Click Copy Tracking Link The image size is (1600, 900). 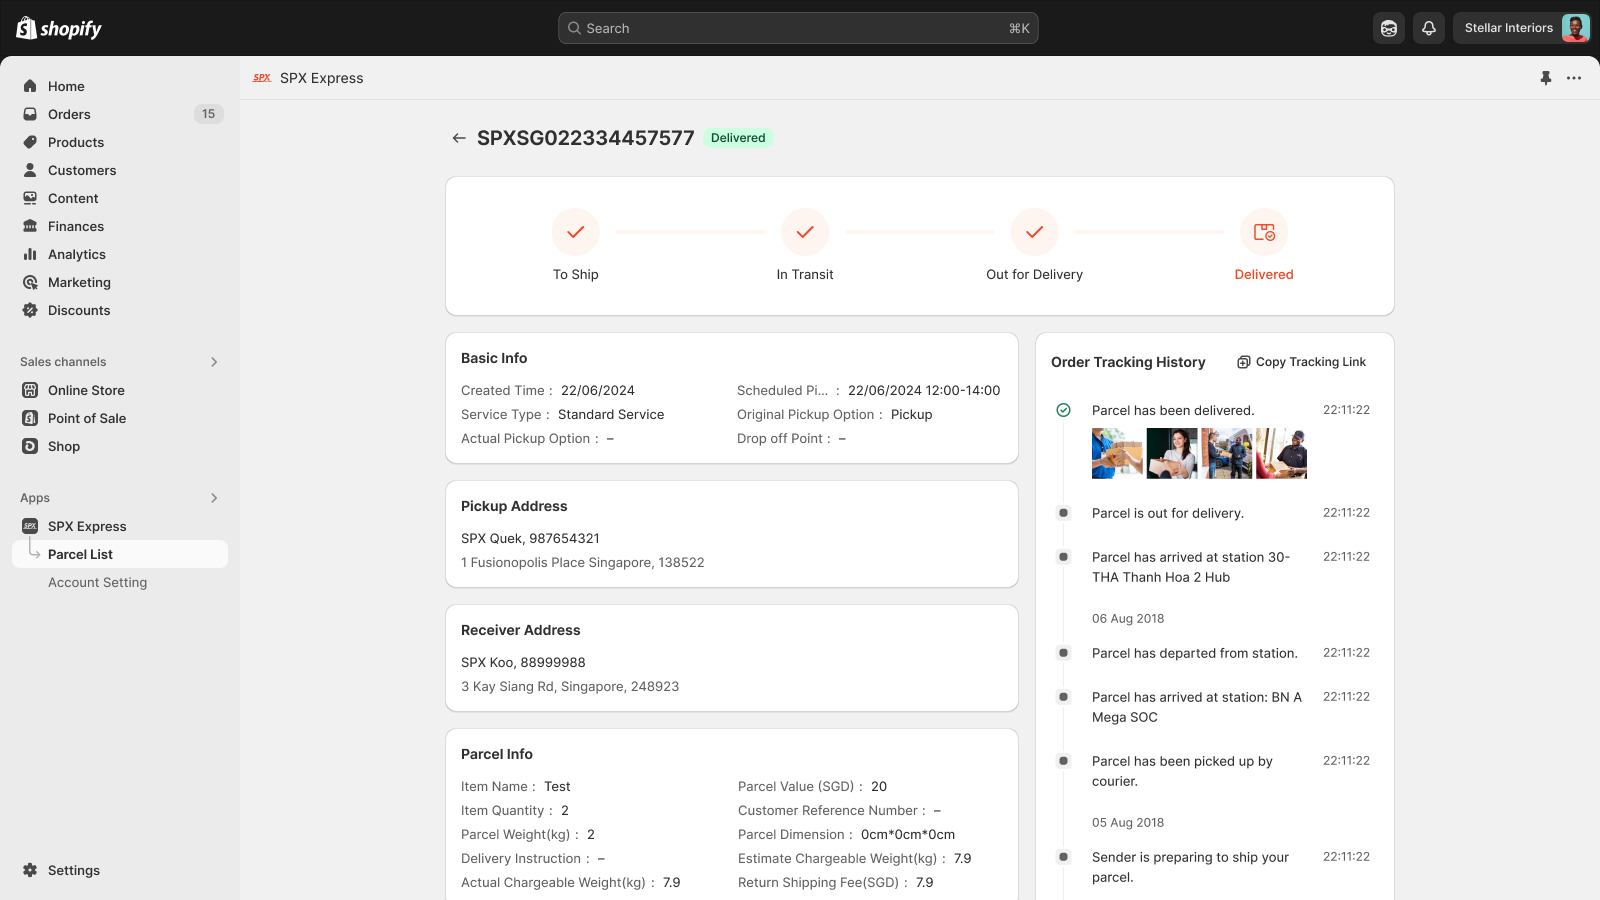click(1301, 362)
